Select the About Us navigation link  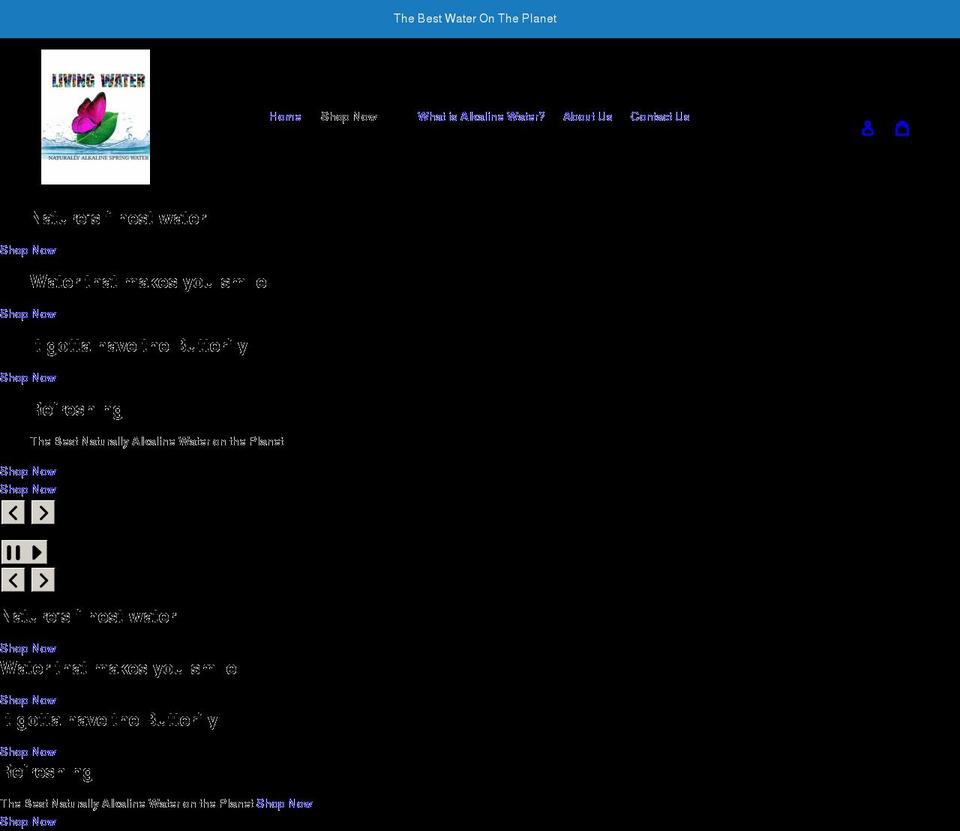tap(586, 116)
